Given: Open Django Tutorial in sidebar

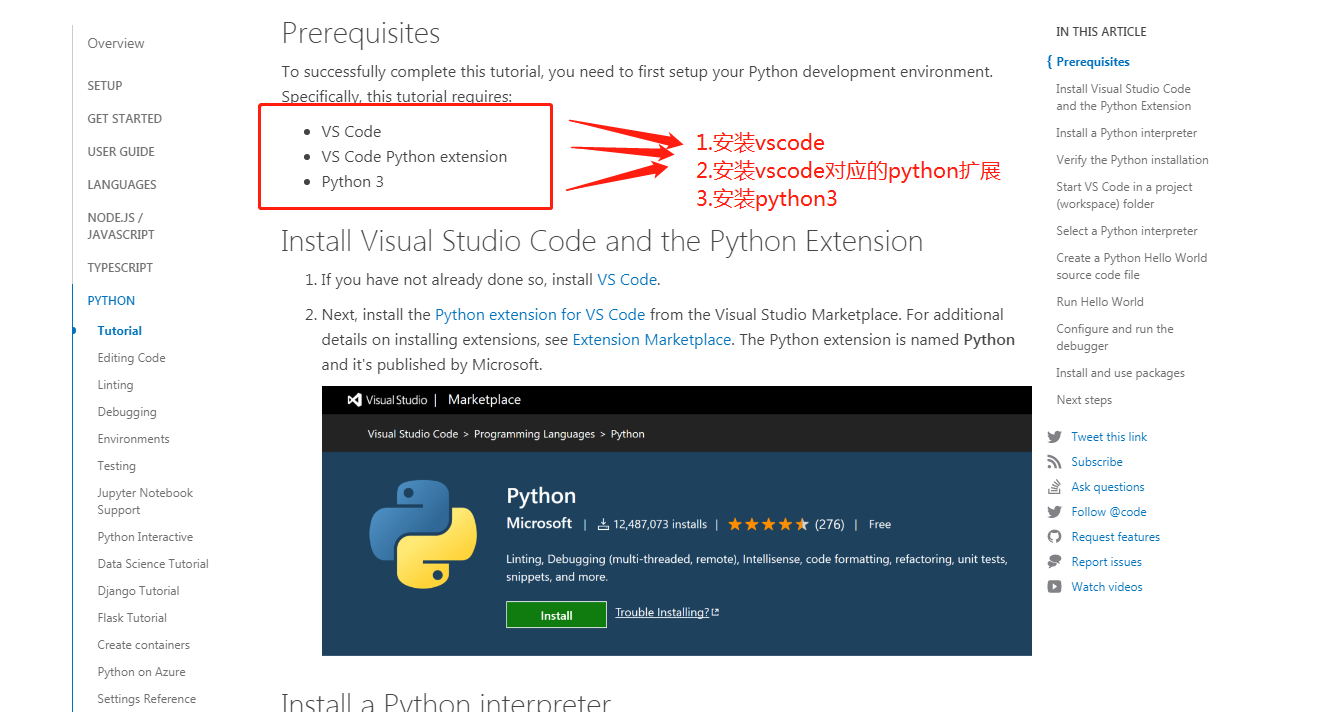Looking at the screenshot, I should pos(138,591).
